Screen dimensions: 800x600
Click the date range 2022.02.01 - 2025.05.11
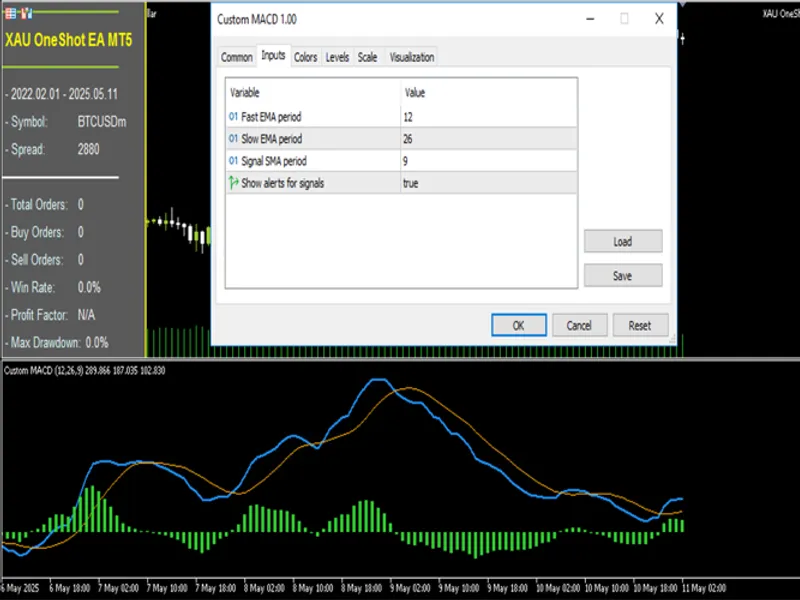64,94
